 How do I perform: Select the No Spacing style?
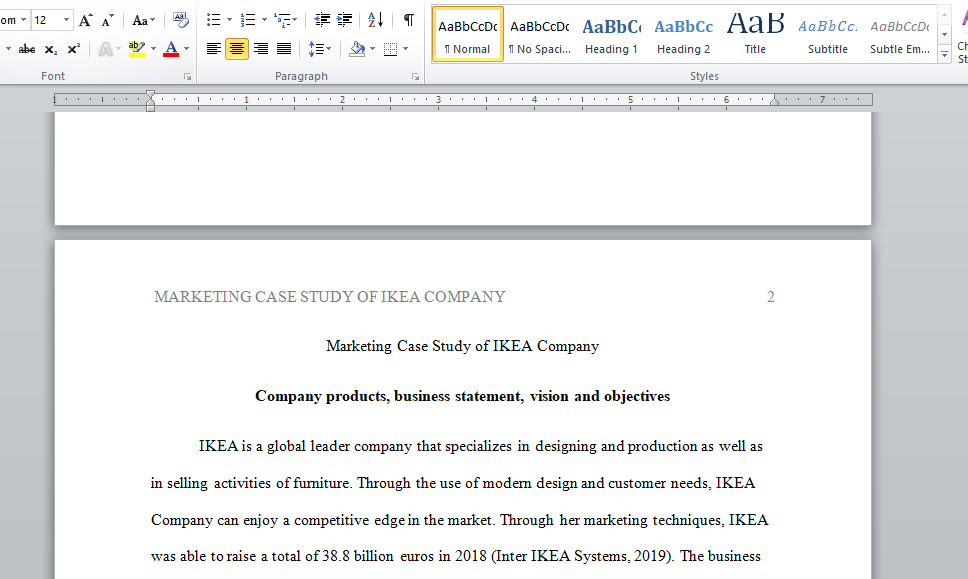540,34
